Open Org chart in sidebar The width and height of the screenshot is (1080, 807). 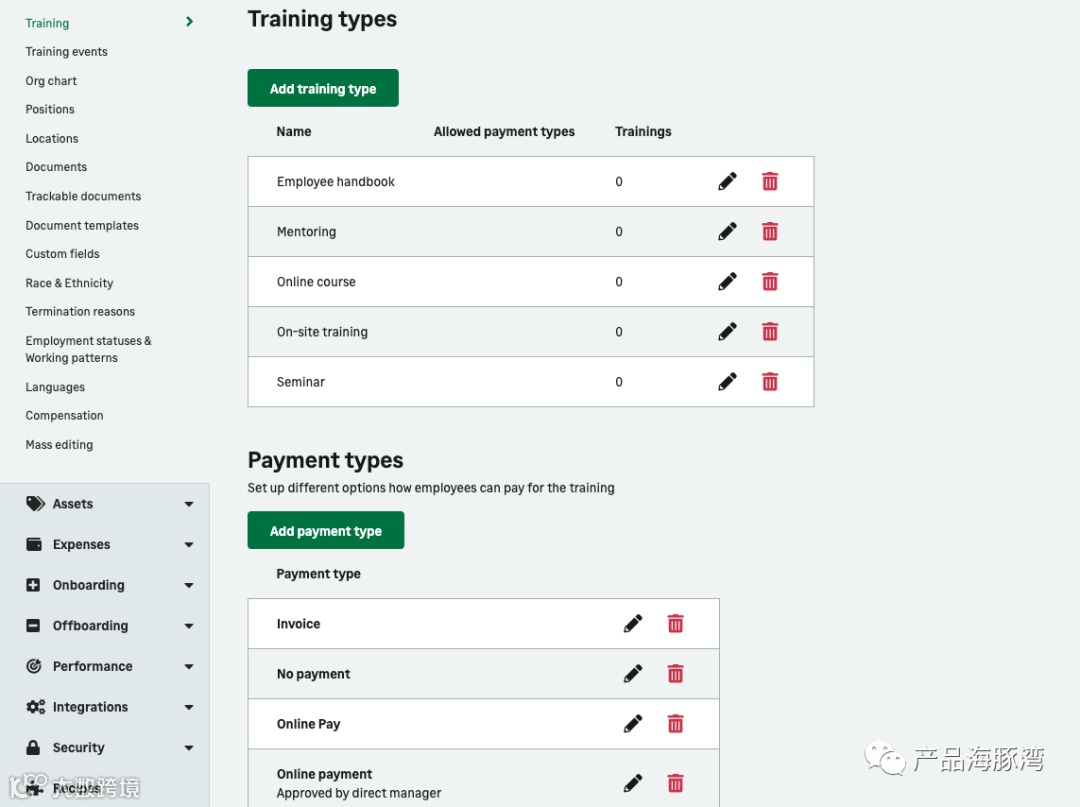click(x=51, y=81)
